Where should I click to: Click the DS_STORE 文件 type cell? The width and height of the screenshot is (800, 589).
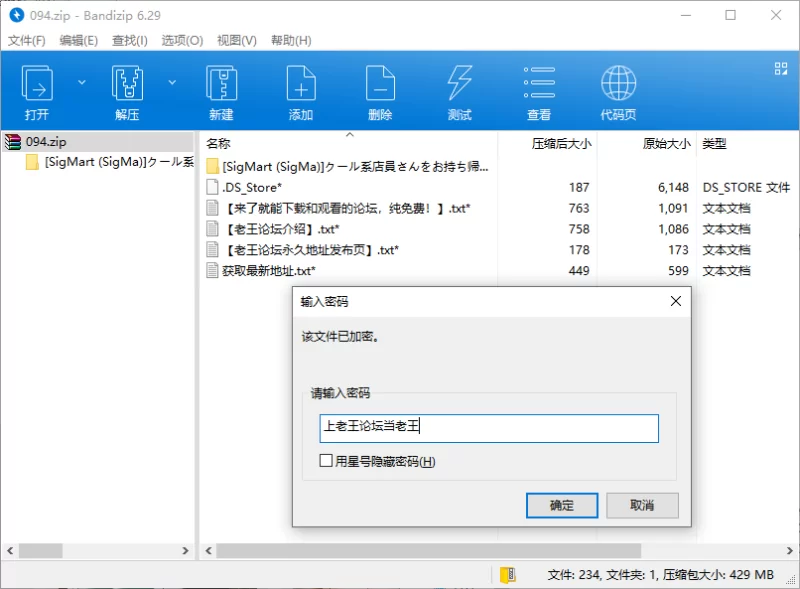coord(746,187)
